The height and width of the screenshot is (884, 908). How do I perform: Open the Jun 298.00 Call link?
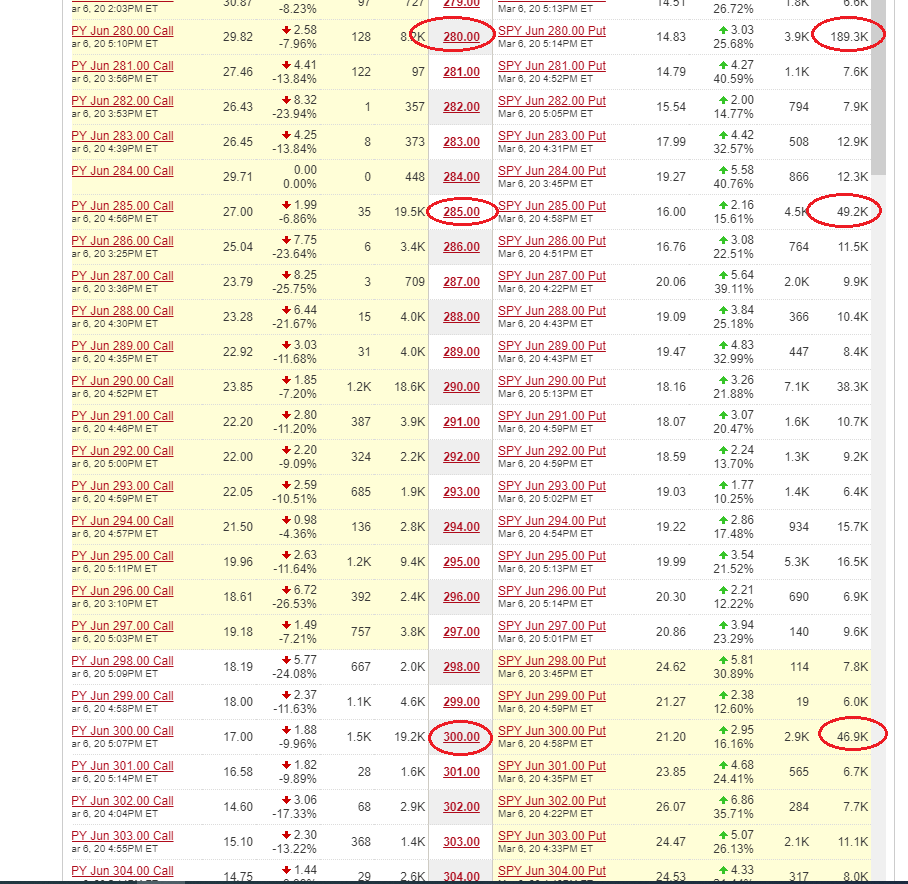click(x=122, y=661)
